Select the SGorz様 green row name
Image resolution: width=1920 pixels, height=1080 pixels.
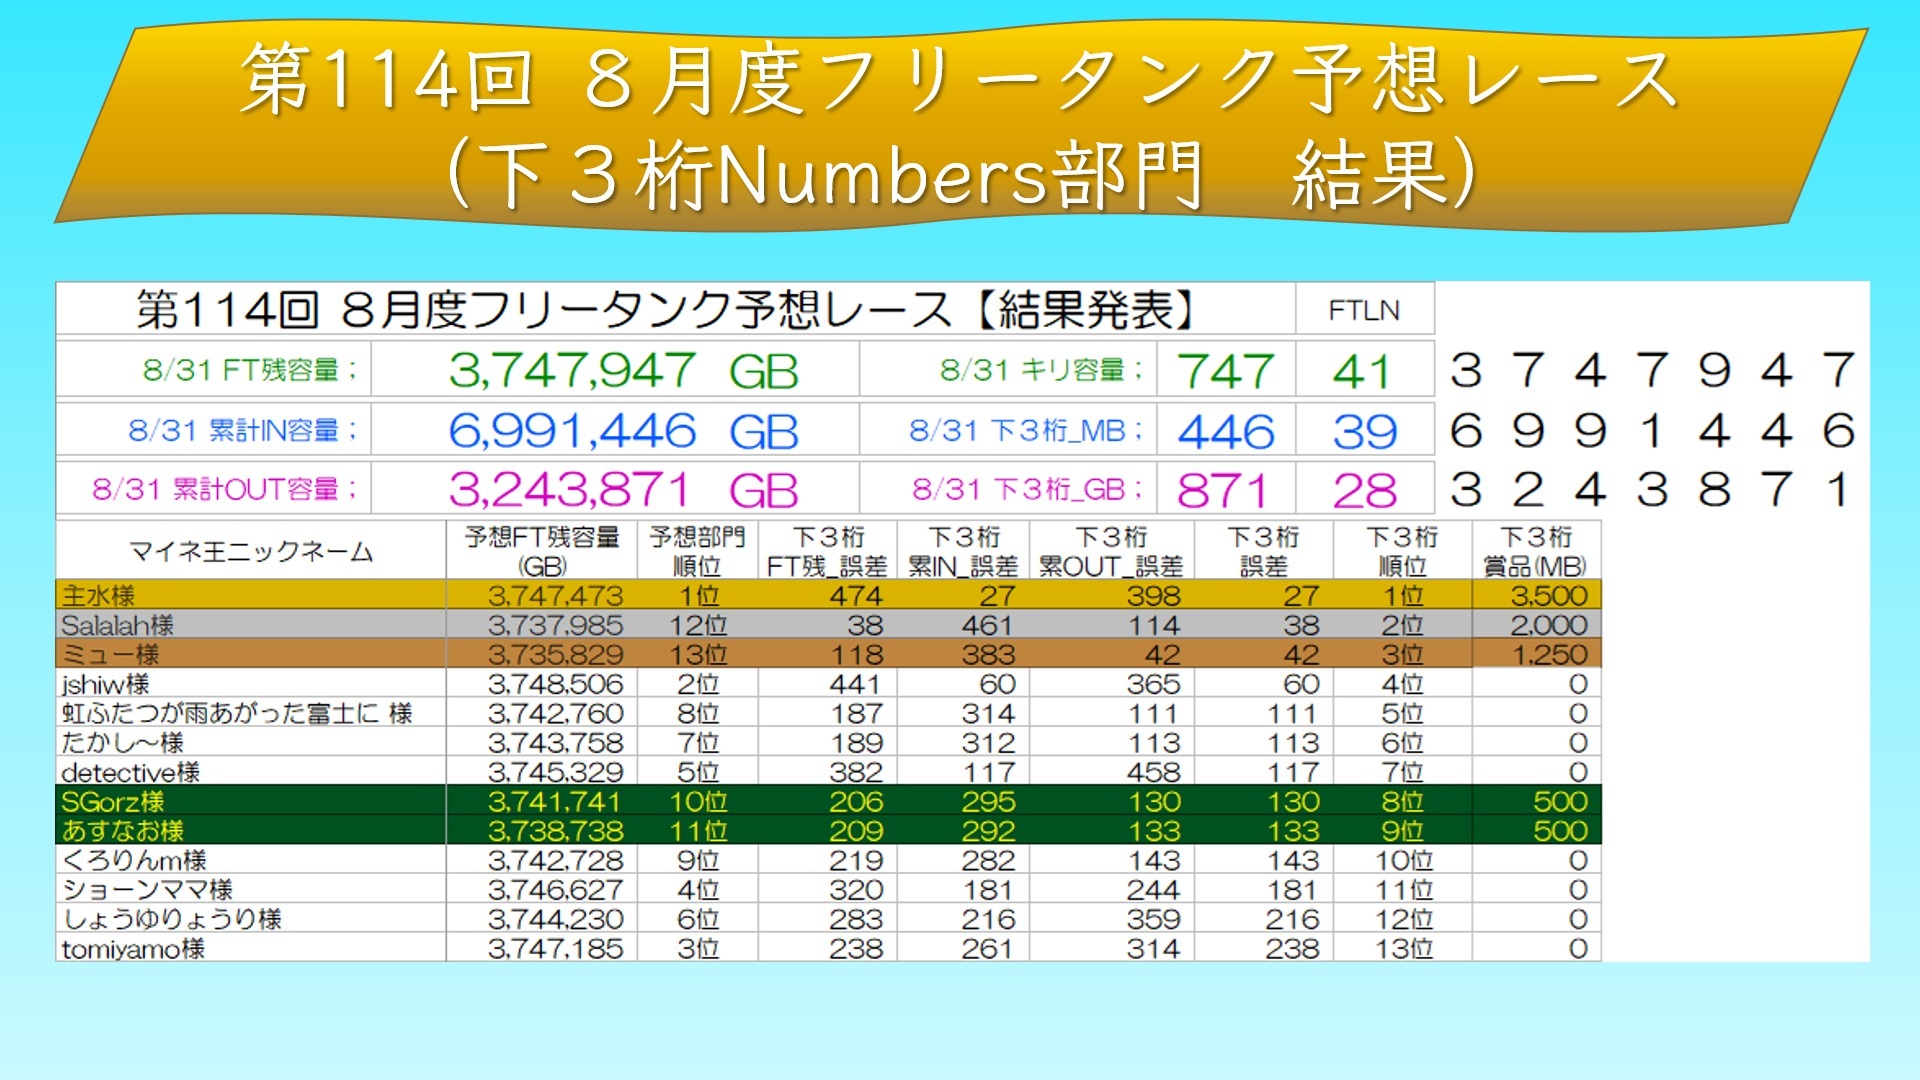click(x=112, y=802)
